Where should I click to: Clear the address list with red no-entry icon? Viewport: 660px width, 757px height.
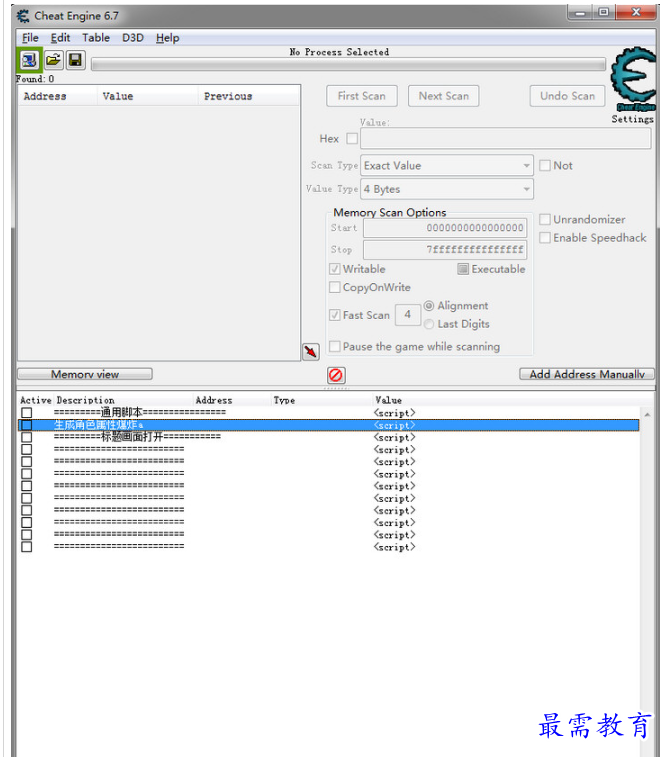coord(336,375)
